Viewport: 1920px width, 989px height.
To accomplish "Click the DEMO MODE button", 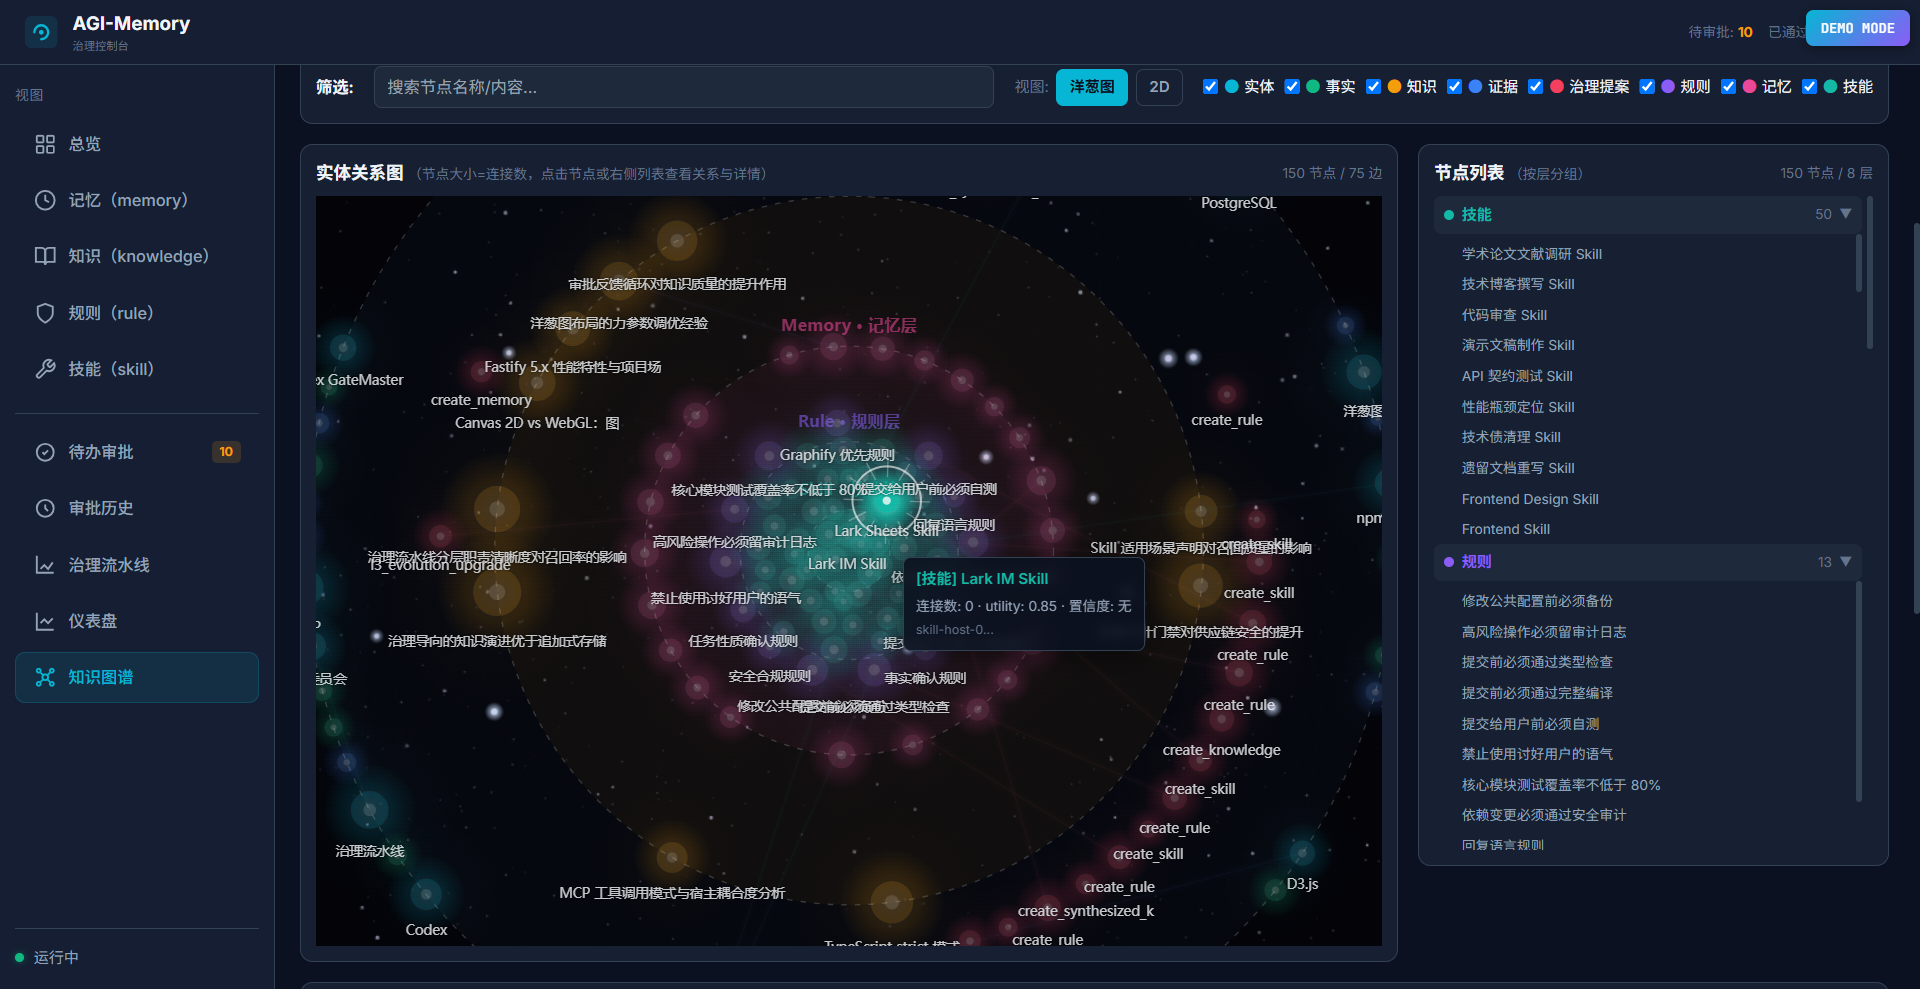I will tap(1857, 28).
